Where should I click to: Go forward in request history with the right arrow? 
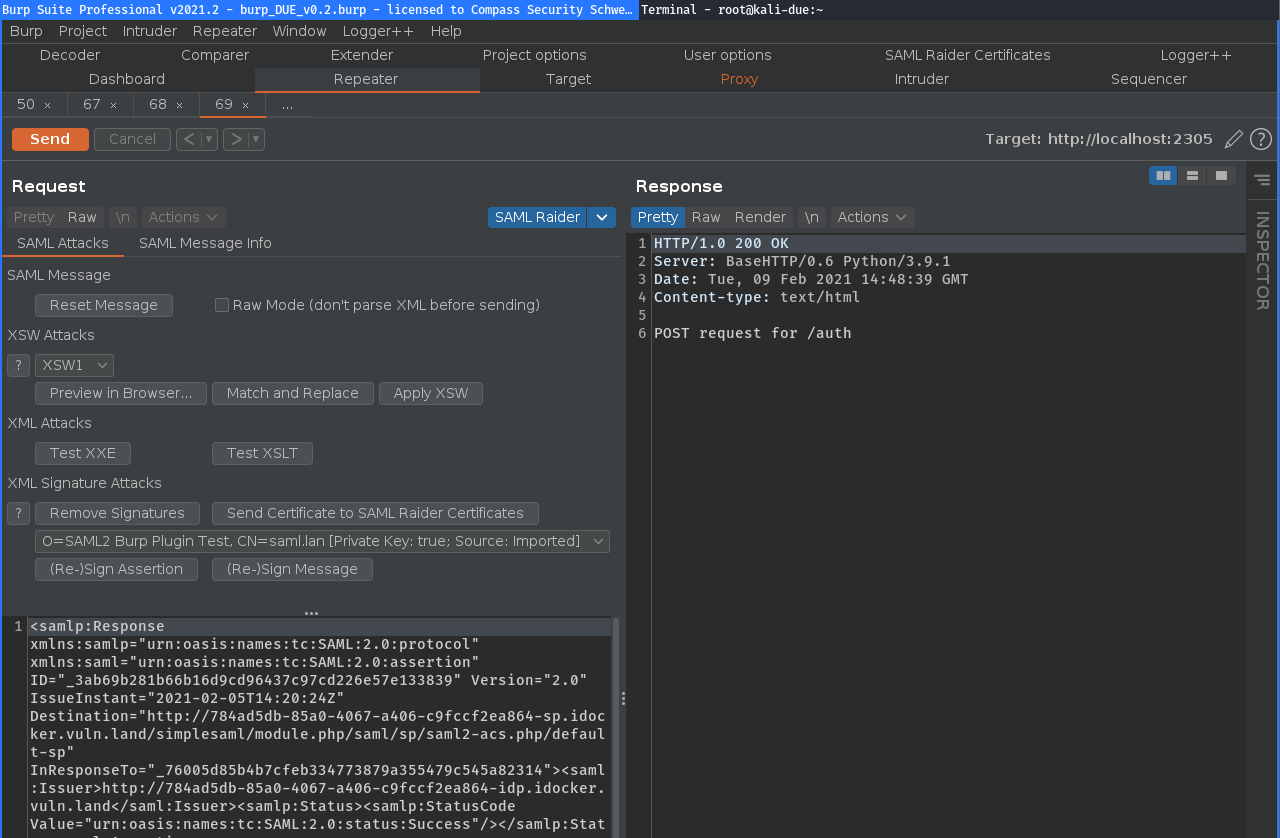pos(237,139)
